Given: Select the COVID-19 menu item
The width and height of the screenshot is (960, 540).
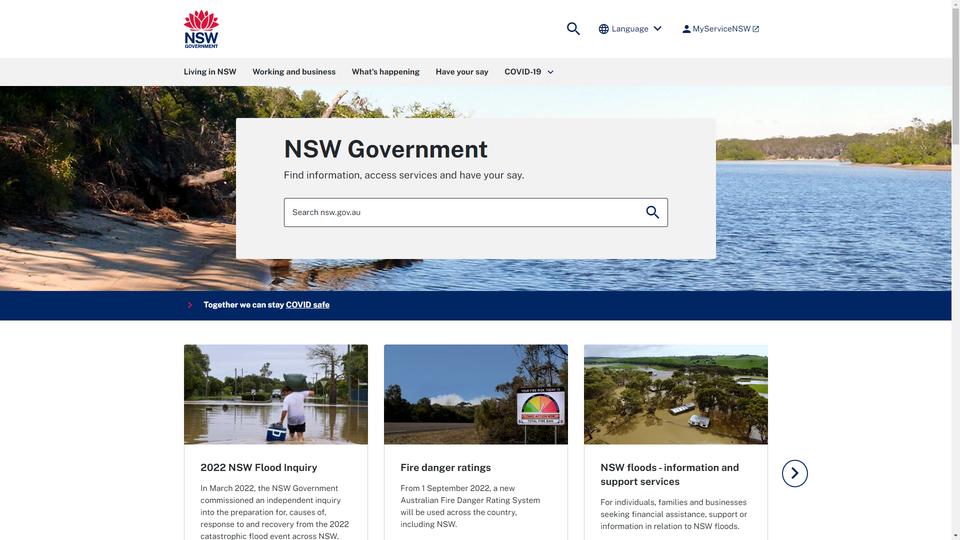Looking at the screenshot, I should (x=523, y=72).
